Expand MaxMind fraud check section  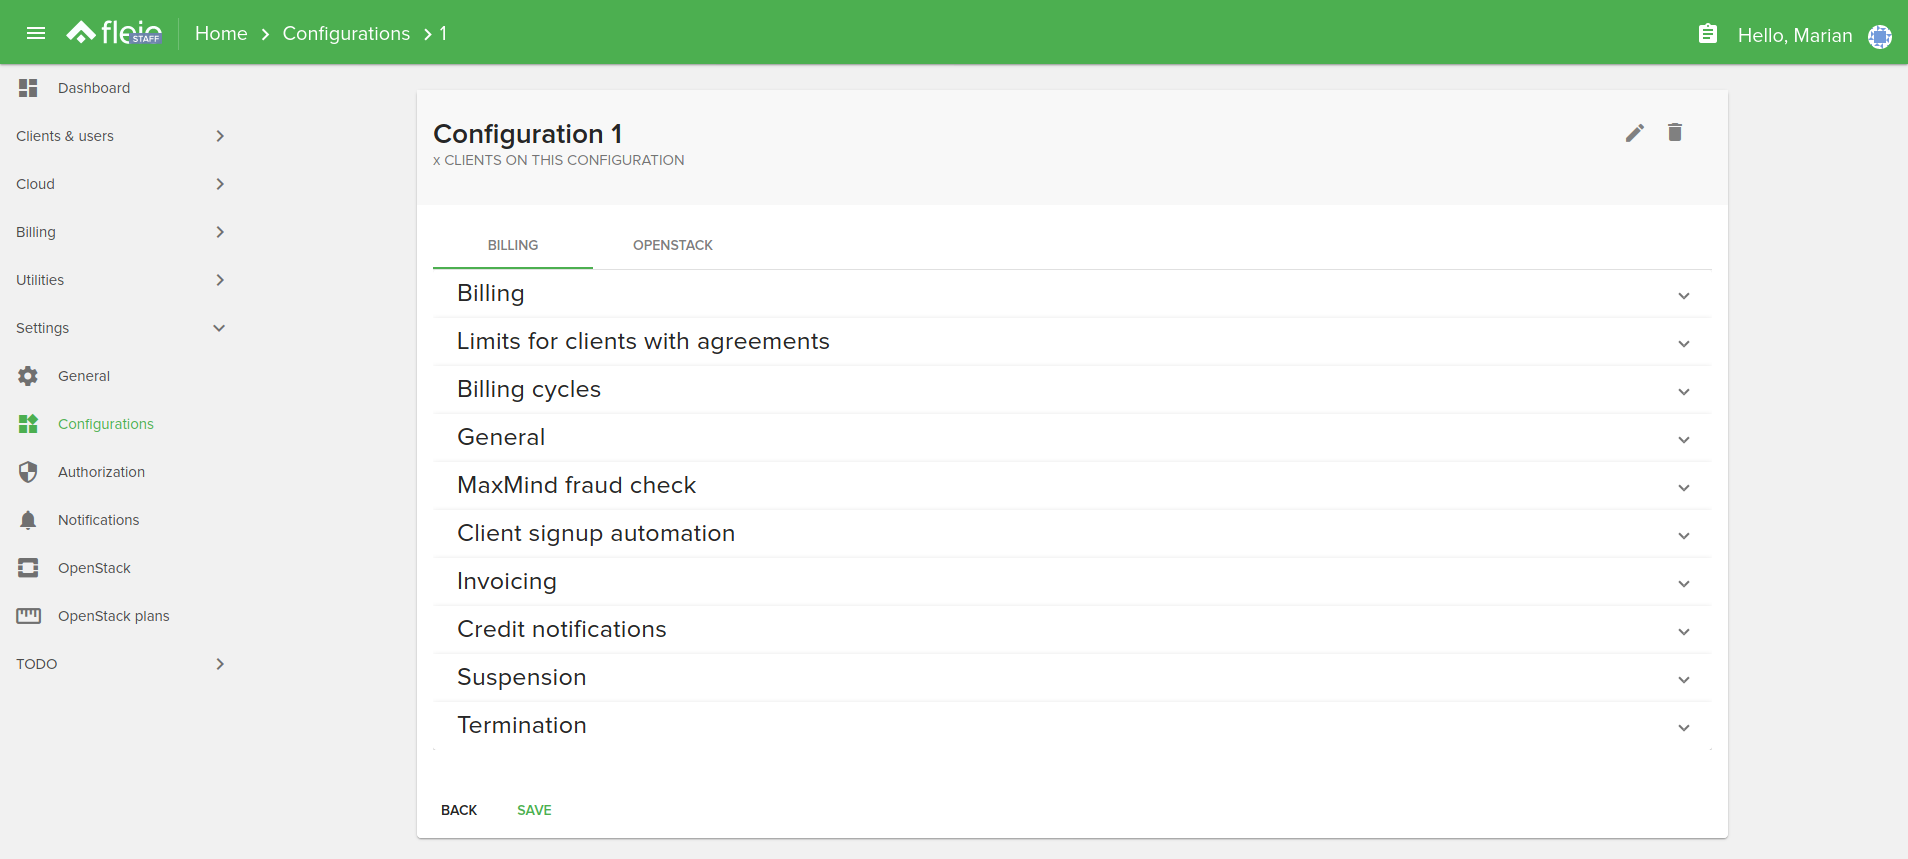point(1072,486)
